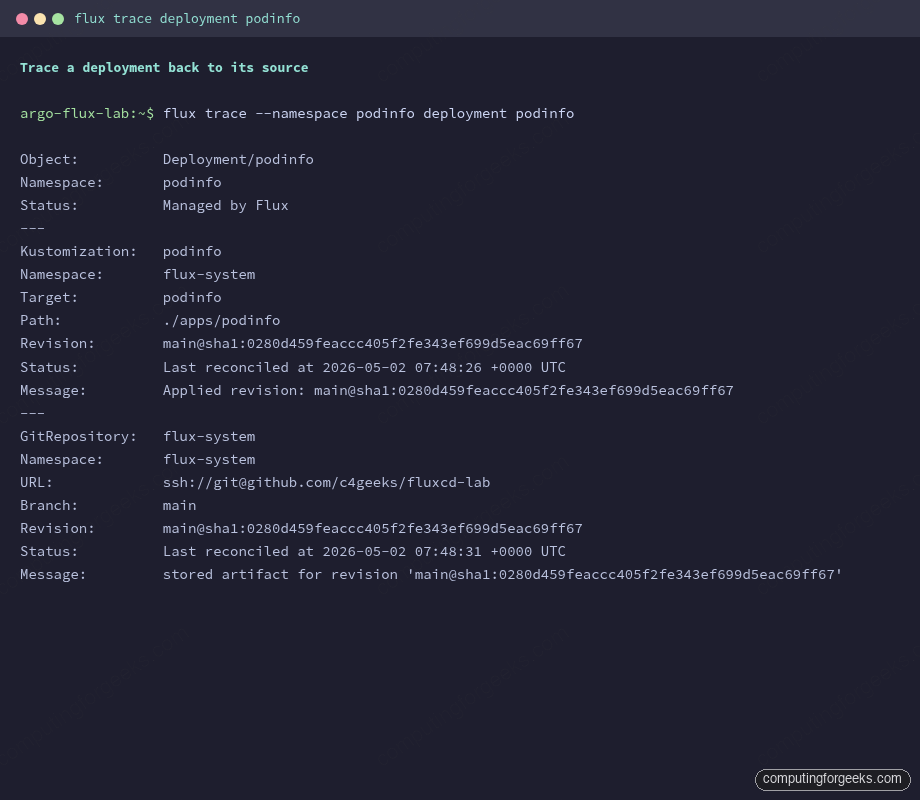
Task: Click the path './apps/podinfo'
Action: [221, 320]
